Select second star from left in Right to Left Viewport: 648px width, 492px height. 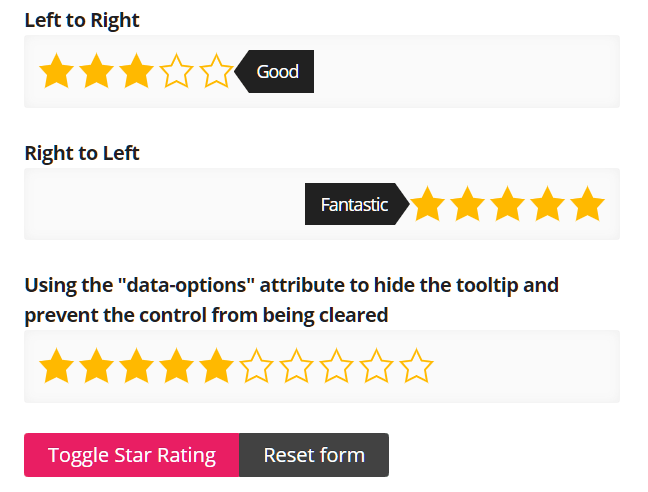(467, 204)
